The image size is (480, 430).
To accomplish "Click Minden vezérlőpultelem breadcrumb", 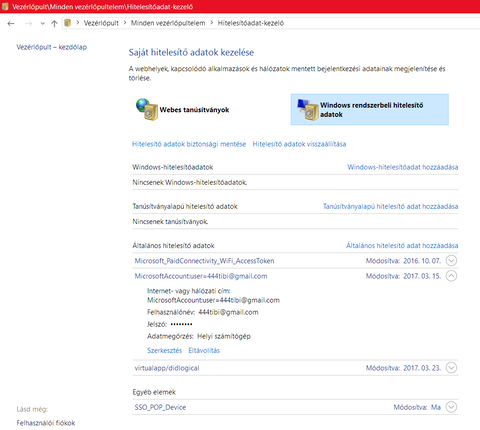I will 168,23.
